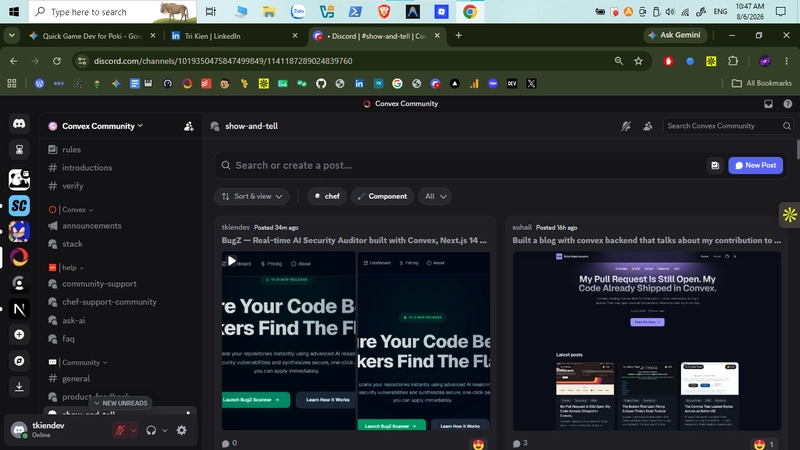The height and width of the screenshot is (450, 800).
Task: Toggle notification settings bell in channel header
Action: (x=626, y=126)
